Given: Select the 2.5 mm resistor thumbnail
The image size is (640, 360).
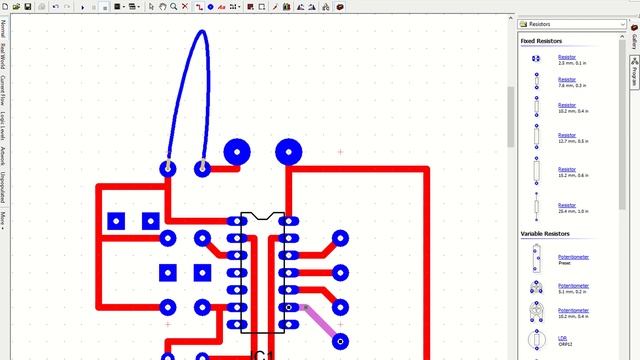Looking at the screenshot, I should [x=536, y=59].
